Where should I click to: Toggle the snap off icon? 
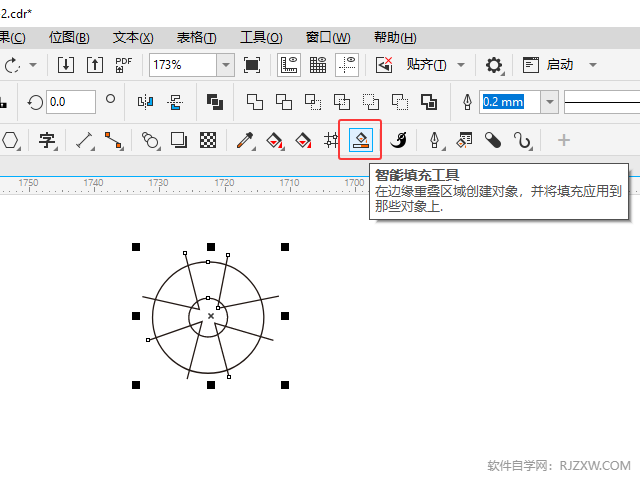coord(384,65)
